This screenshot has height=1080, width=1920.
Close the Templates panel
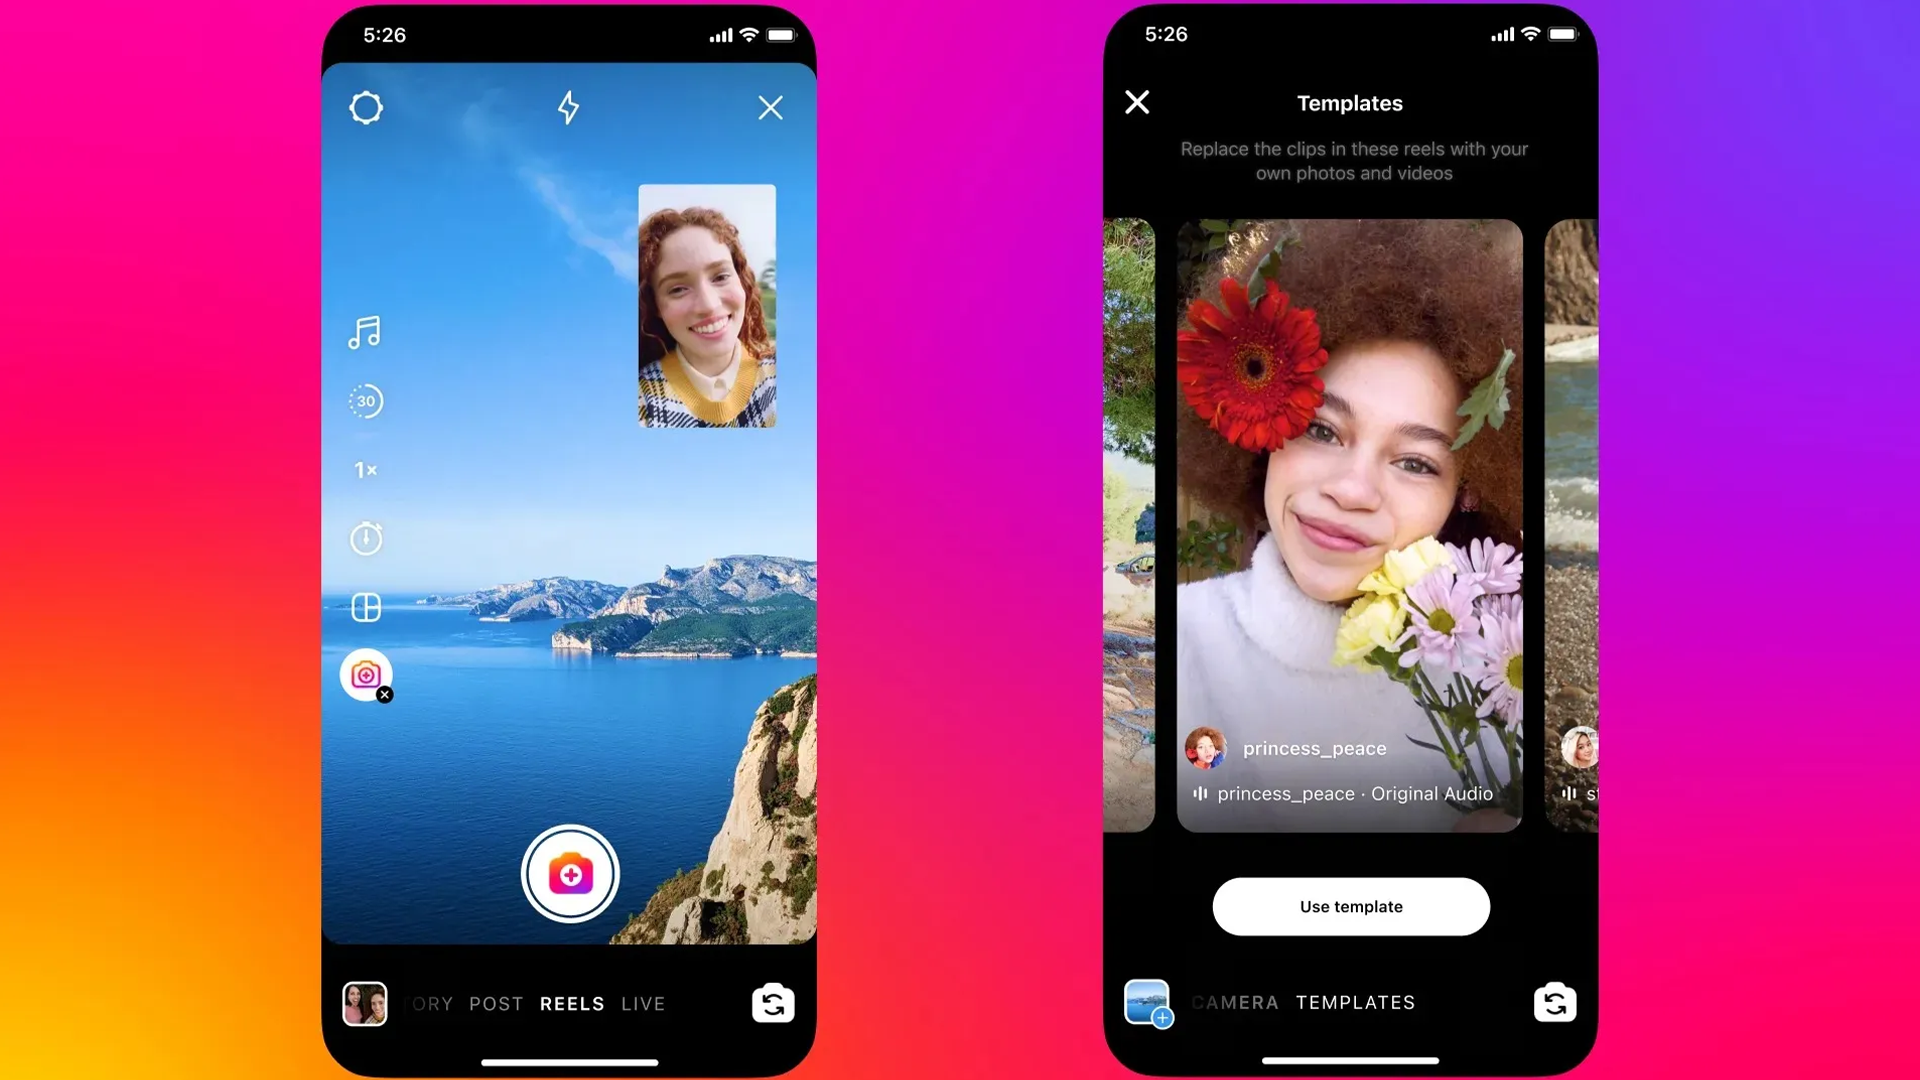(1137, 102)
